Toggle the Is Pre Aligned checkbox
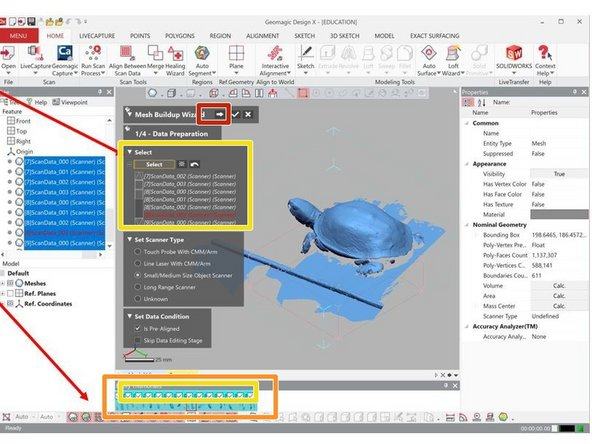Image resolution: width=592 pixels, height=444 pixels. (138, 328)
